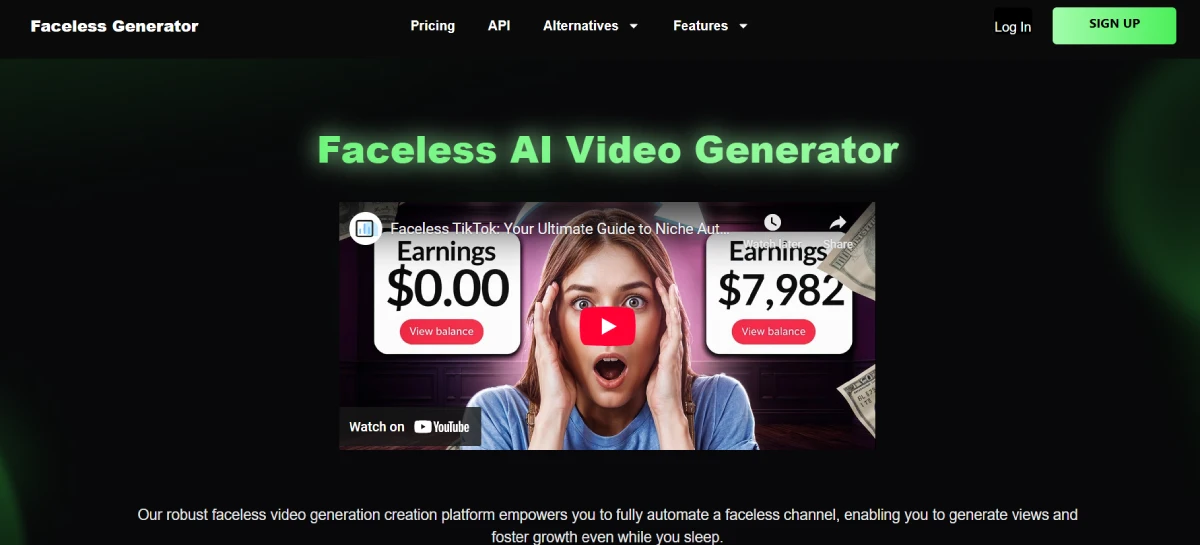Click the $7,982 earnings card in video
The width and height of the screenshot is (1200, 545).
[779, 293]
